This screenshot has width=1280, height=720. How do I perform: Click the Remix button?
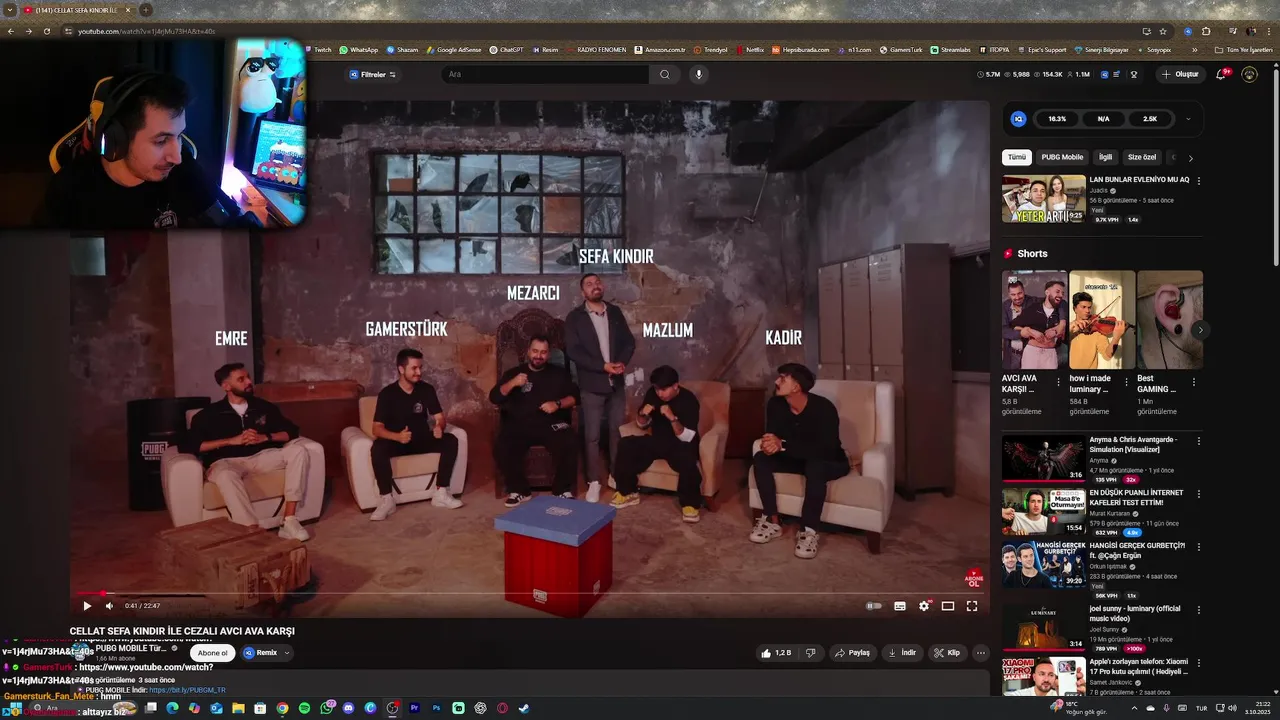(260, 653)
